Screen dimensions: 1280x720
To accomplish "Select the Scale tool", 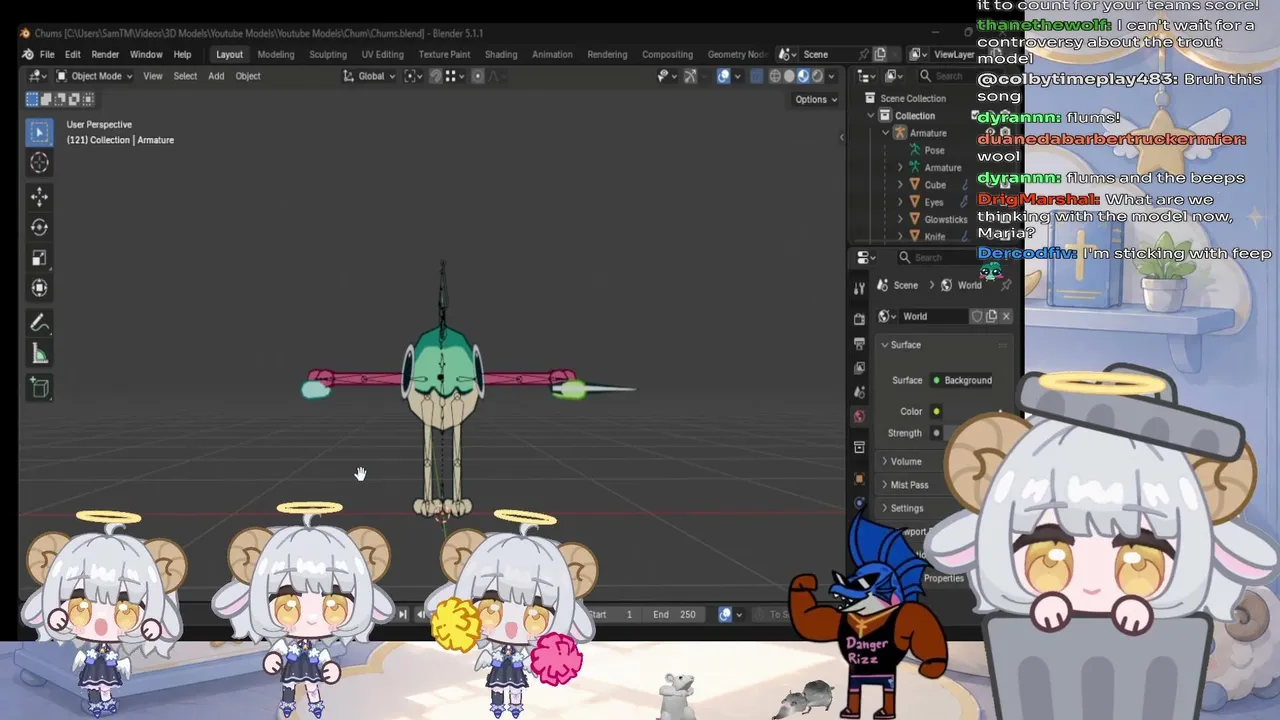I will (40, 258).
